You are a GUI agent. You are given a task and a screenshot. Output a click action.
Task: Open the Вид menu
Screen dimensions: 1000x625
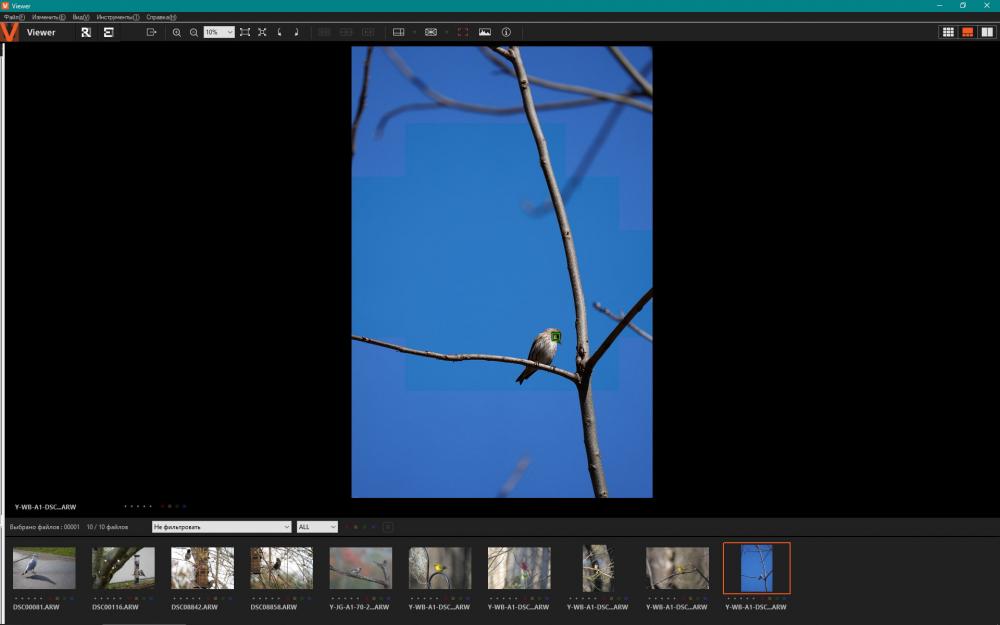(x=81, y=17)
